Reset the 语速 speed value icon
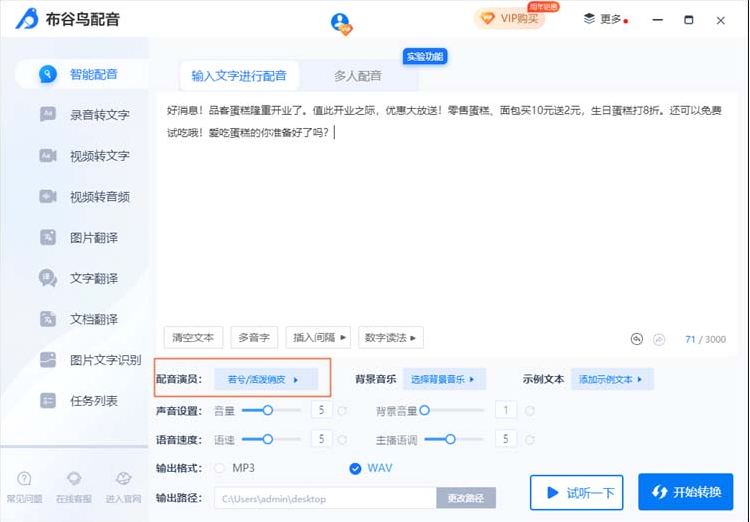Image resolution: width=750 pixels, height=522 pixels. 342,440
